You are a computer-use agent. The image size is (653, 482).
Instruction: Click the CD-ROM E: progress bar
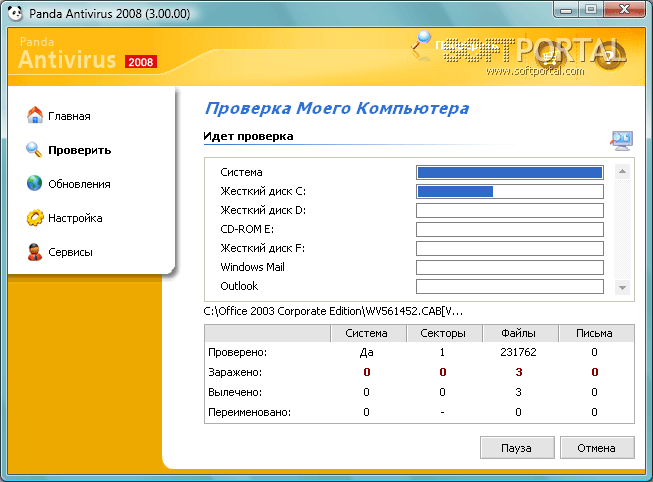tap(510, 229)
